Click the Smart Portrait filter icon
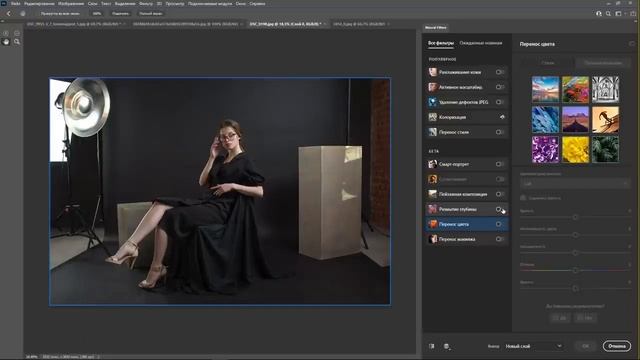Screen dimensions: 640x360 [433, 164]
